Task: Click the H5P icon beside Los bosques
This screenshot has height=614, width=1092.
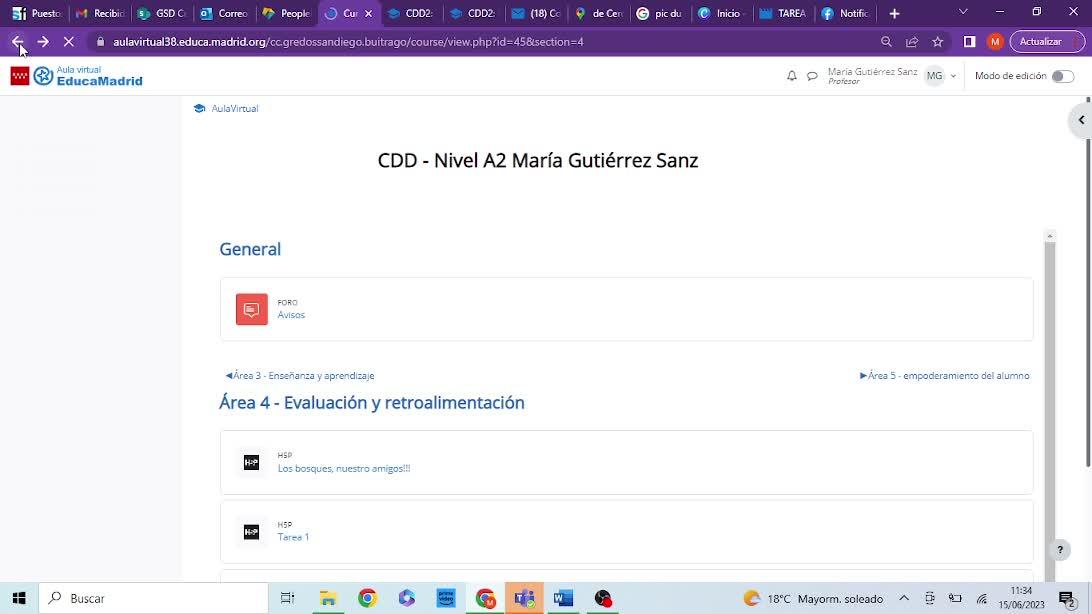Action: click(251, 462)
